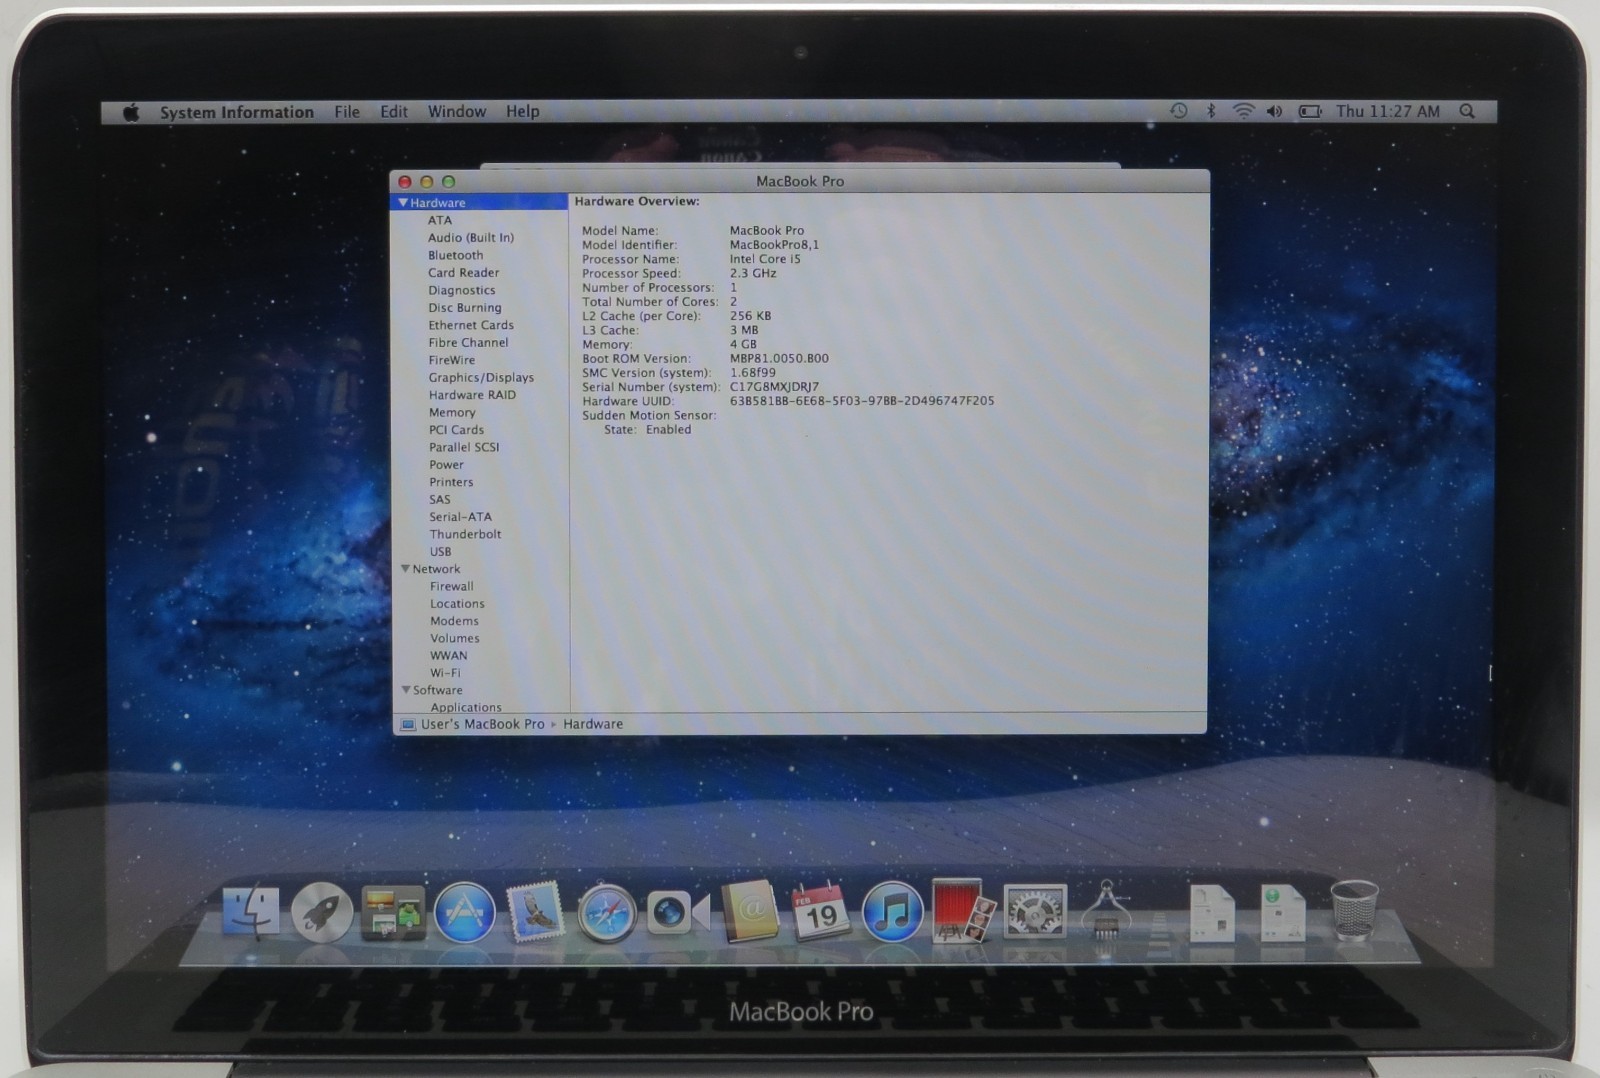
Task: Launch Safari compass icon in Dock
Action: tap(606, 912)
